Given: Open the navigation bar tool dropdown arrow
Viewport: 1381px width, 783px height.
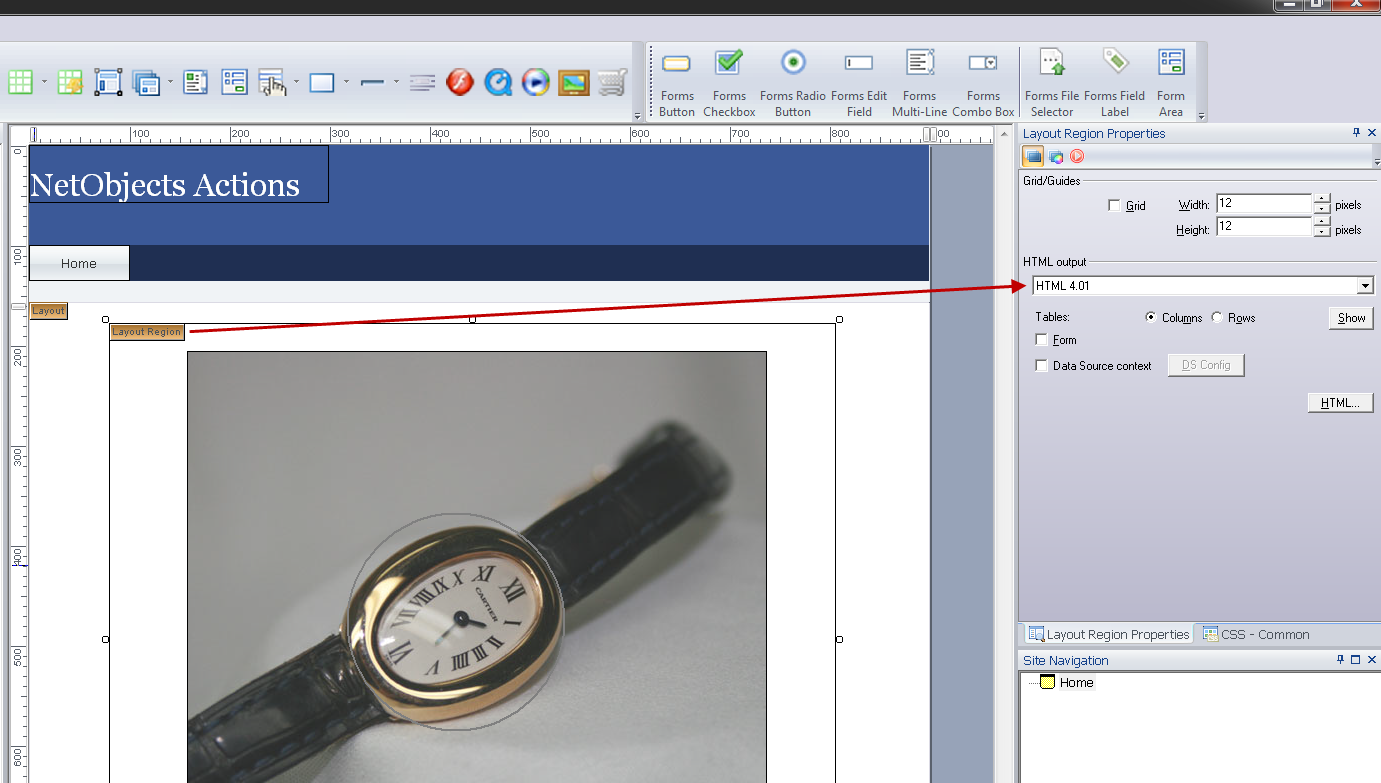Looking at the screenshot, I should coord(296,83).
